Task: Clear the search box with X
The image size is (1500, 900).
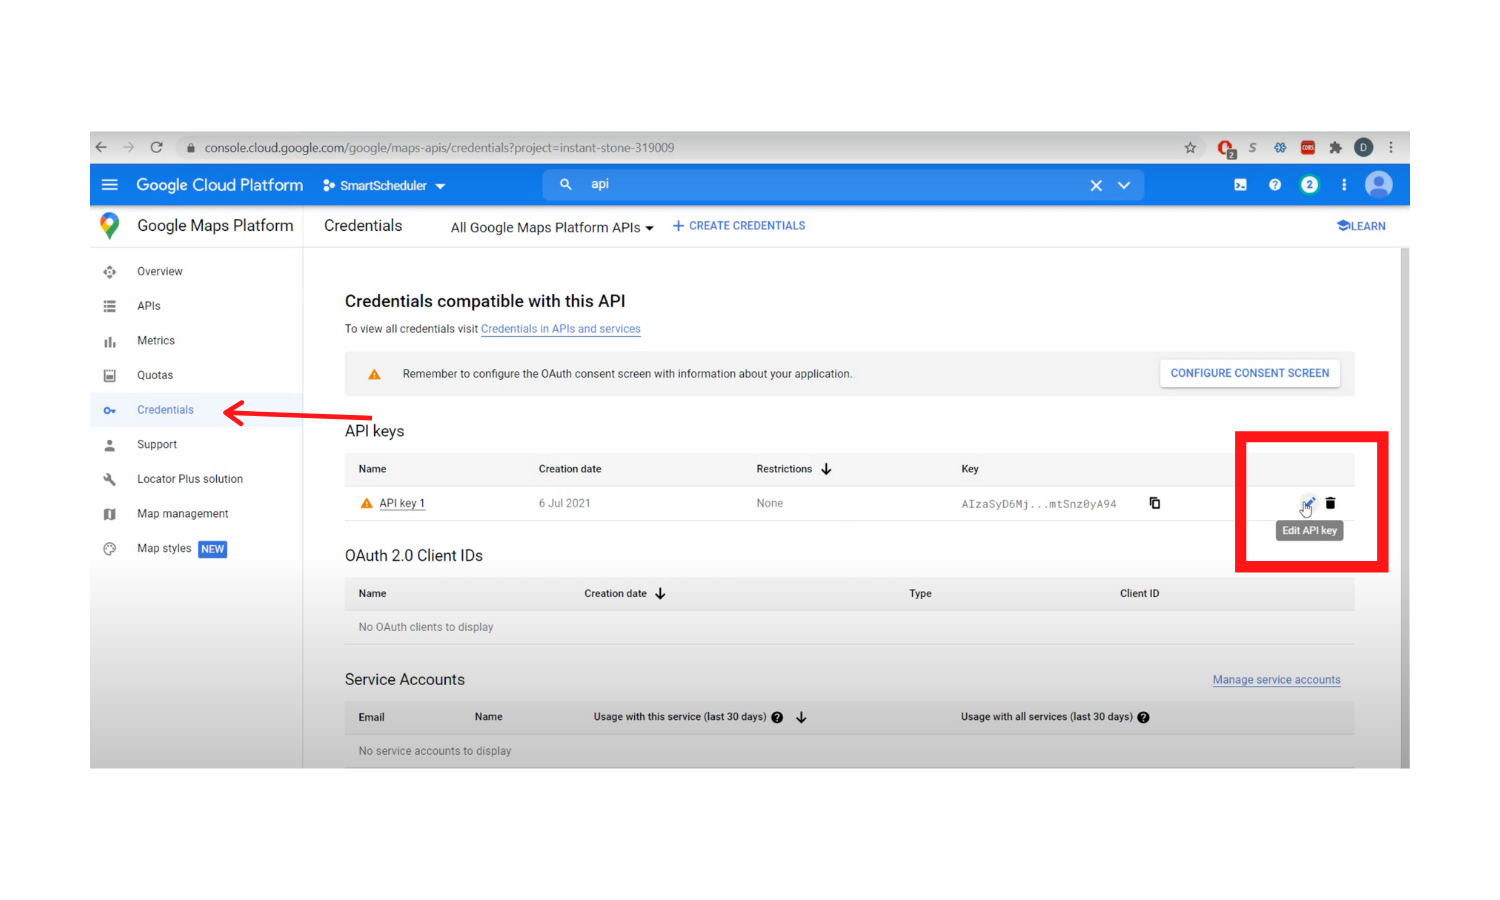Action: click(1096, 185)
